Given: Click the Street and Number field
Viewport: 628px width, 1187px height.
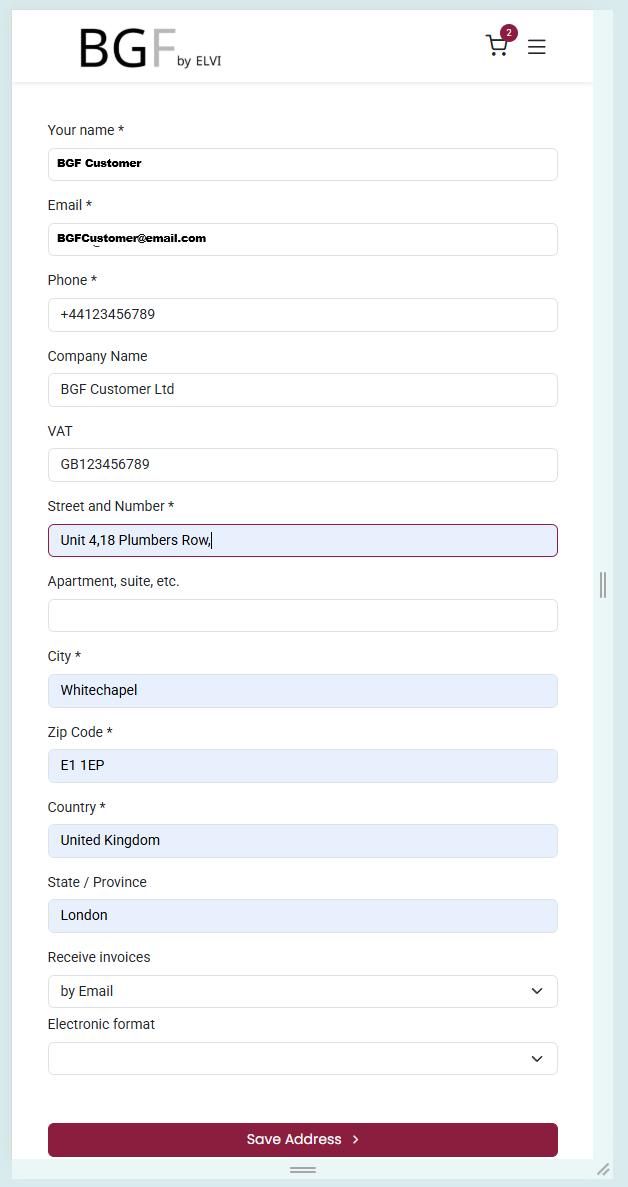Looking at the screenshot, I should (x=302, y=540).
